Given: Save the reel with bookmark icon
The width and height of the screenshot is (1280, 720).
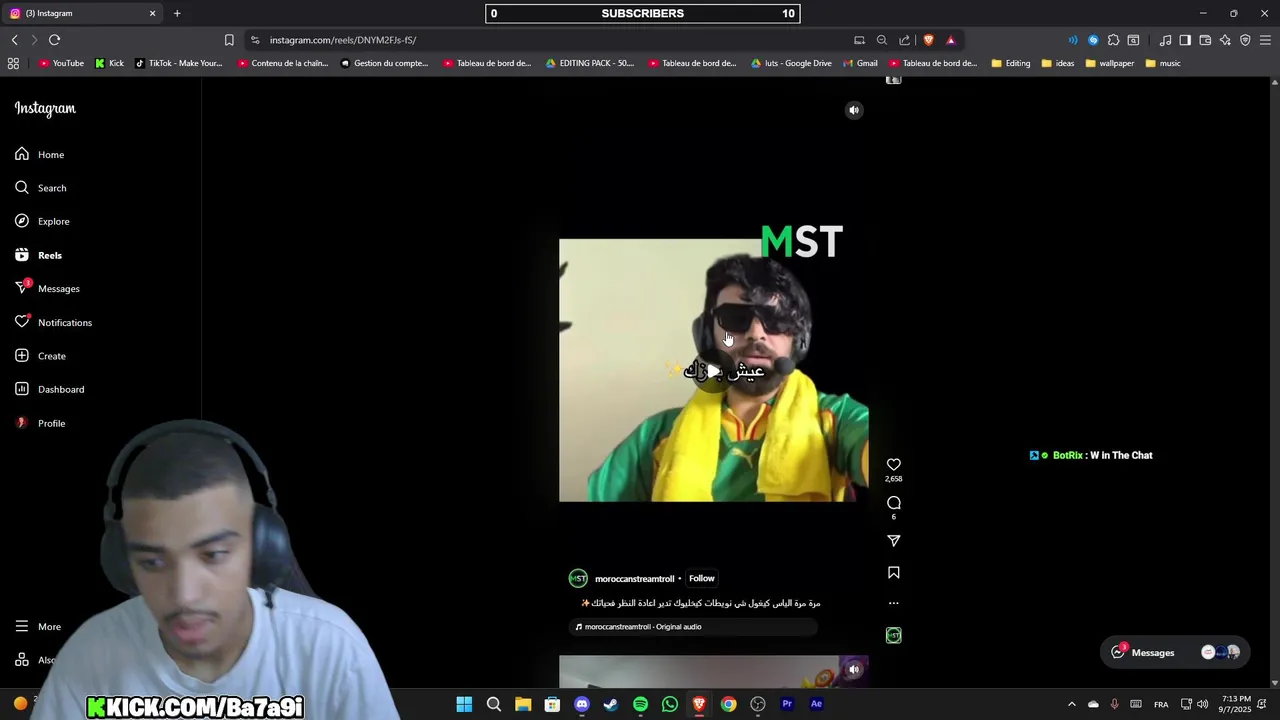Looking at the screenshot, I should point(894,573).
